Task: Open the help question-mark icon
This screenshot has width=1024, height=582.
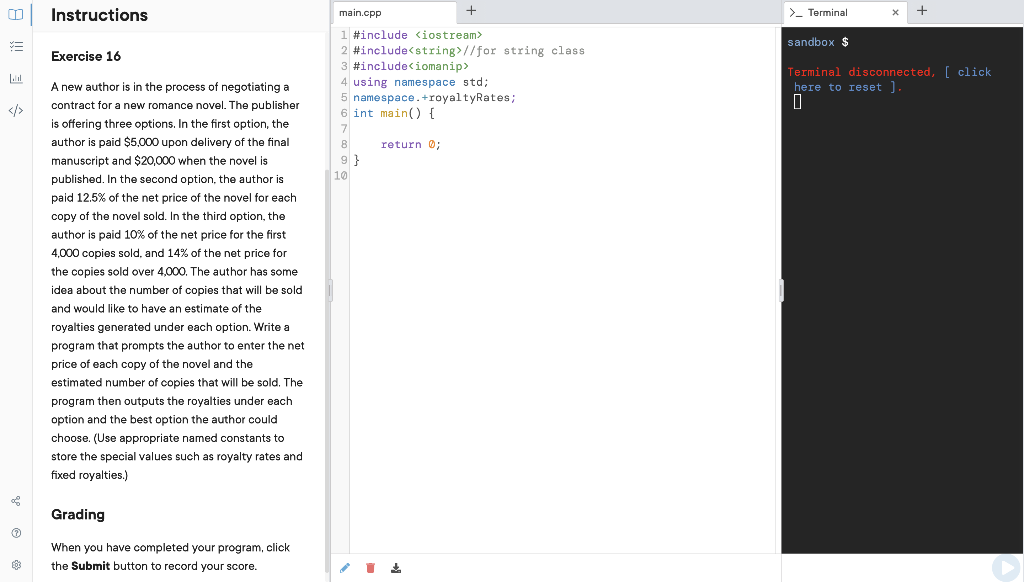Action: click(15, 533)
